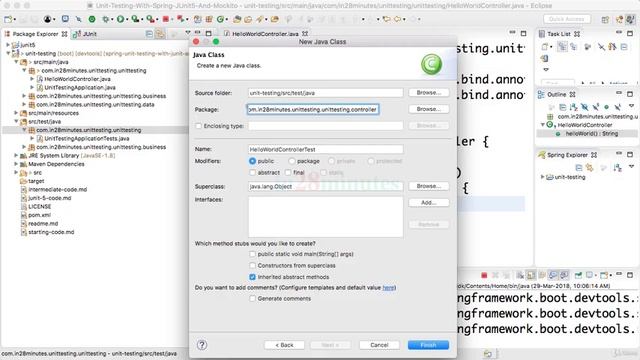Click the Add... interfaces button
The width and height of the screenshot is (640, 360).
point(429,202)
